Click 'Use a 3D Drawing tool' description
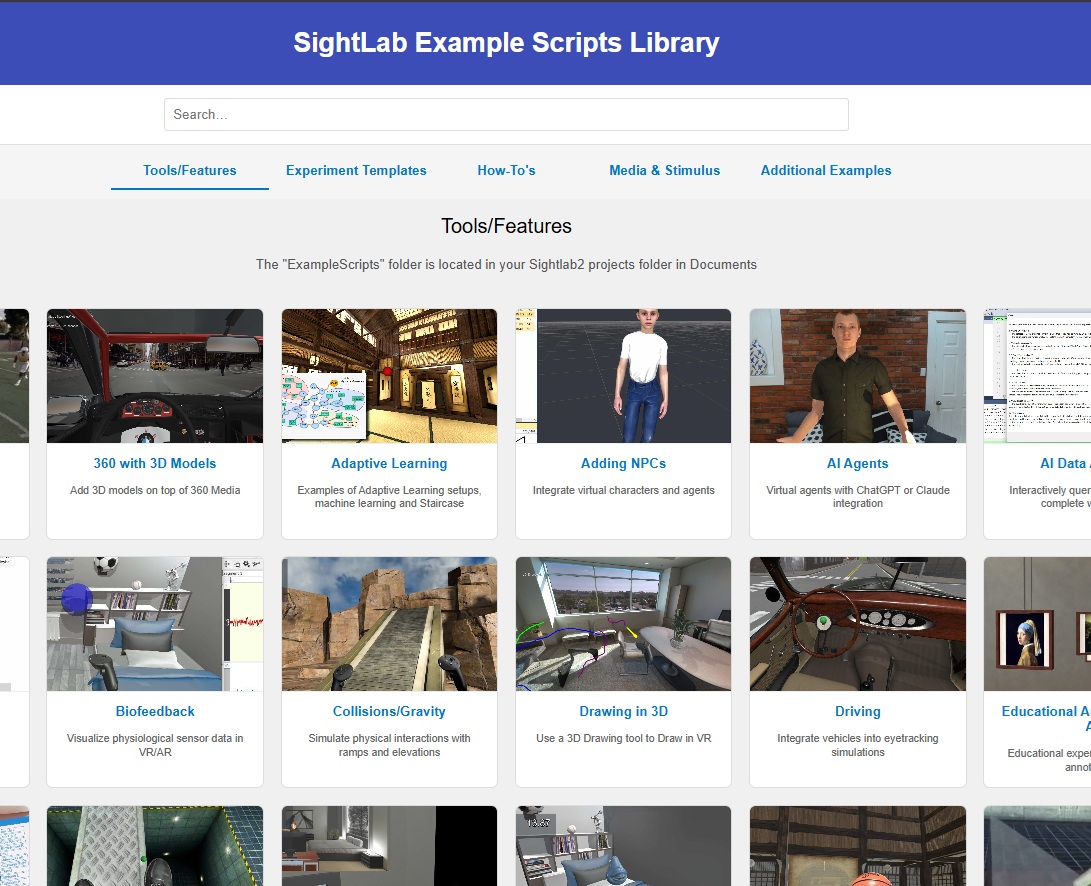This screenshot has width=1091, height=886. (x=623, y=738)
